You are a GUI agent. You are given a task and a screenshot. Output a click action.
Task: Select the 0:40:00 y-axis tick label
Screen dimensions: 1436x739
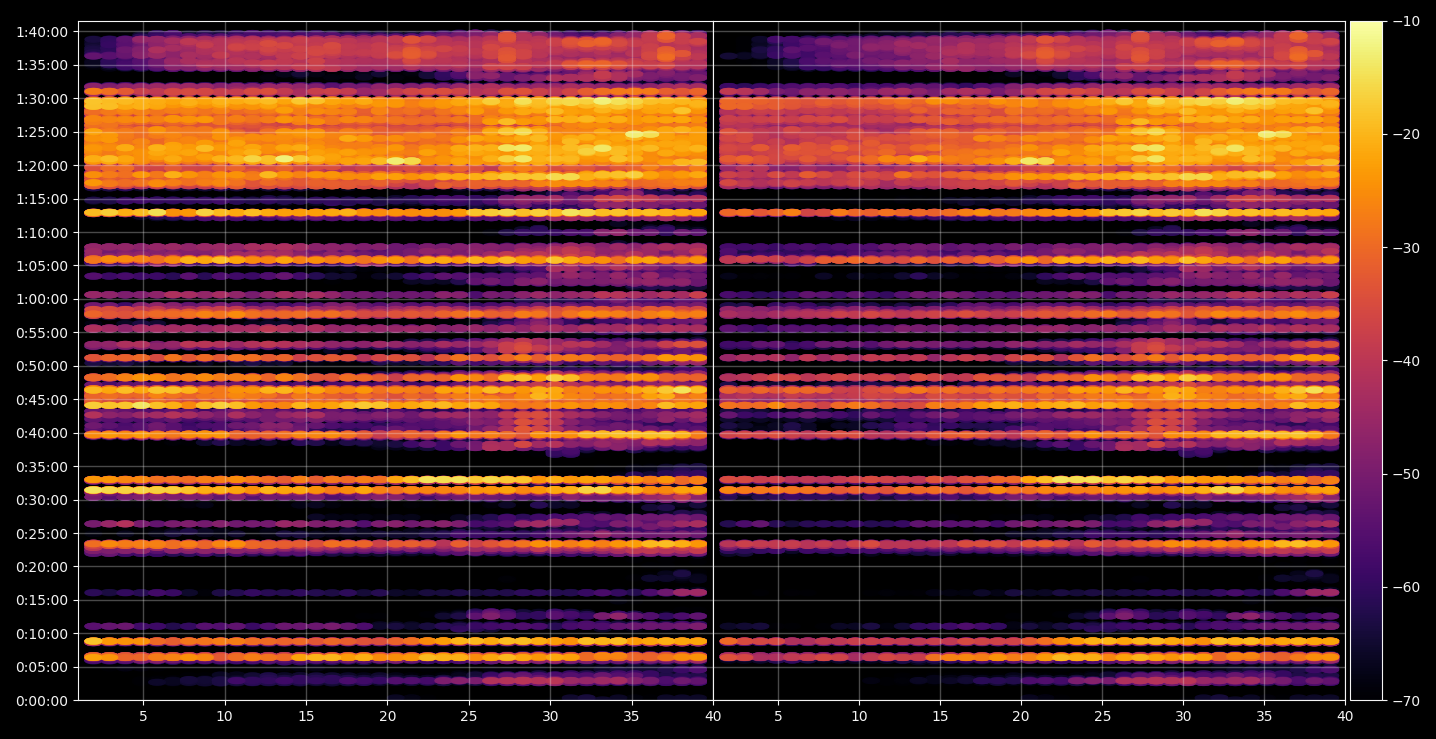(x=42, y=433)
